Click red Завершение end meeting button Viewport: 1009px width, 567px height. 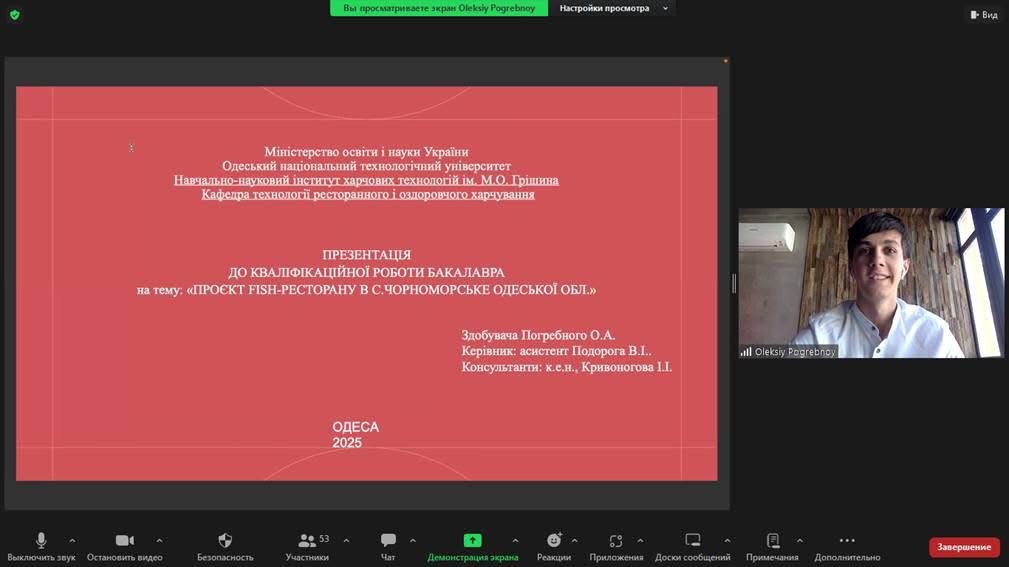tap(964, 547)
